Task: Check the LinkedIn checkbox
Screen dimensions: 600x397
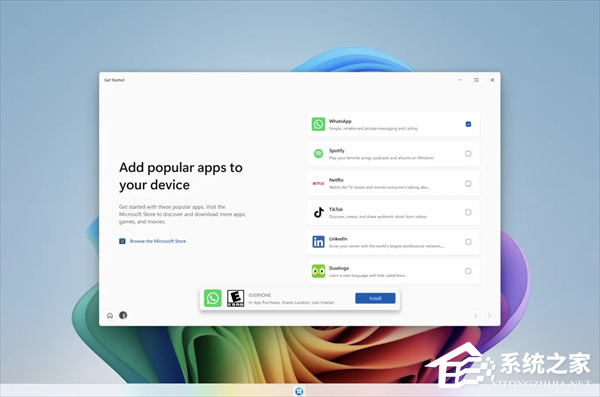Action: (468, 242)
